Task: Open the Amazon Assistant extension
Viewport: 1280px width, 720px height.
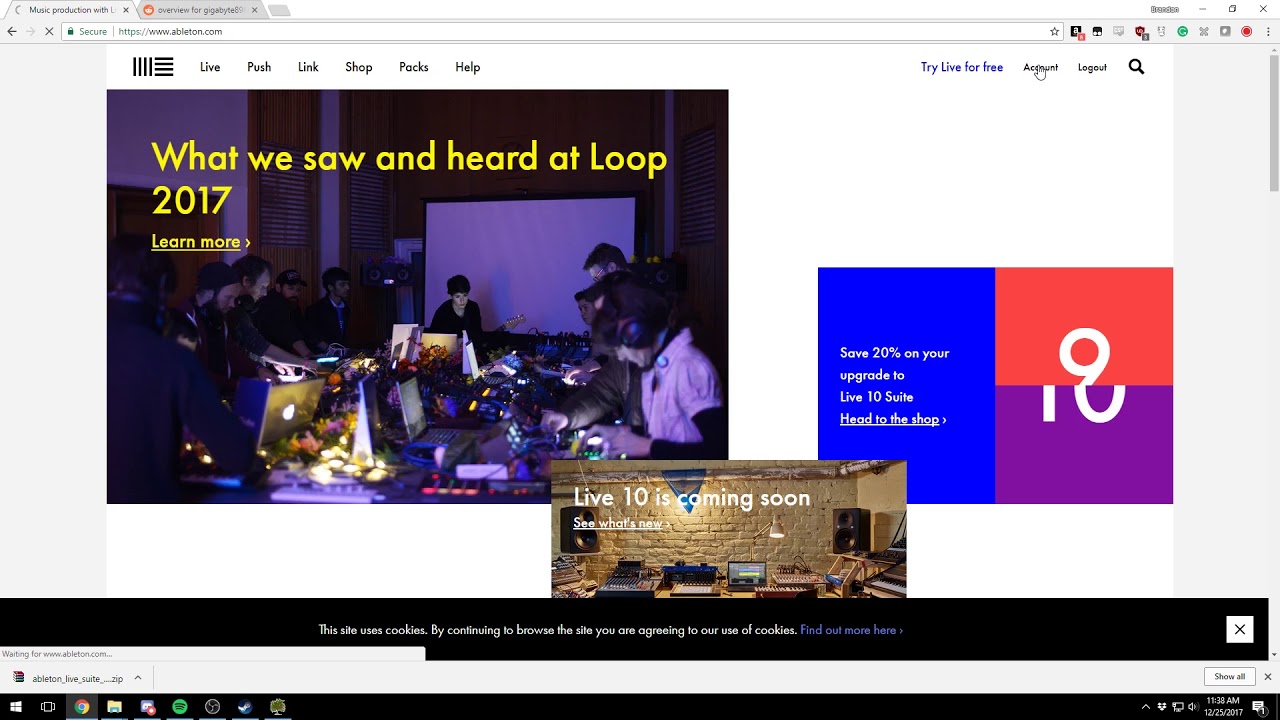Action: [1076, 32]
